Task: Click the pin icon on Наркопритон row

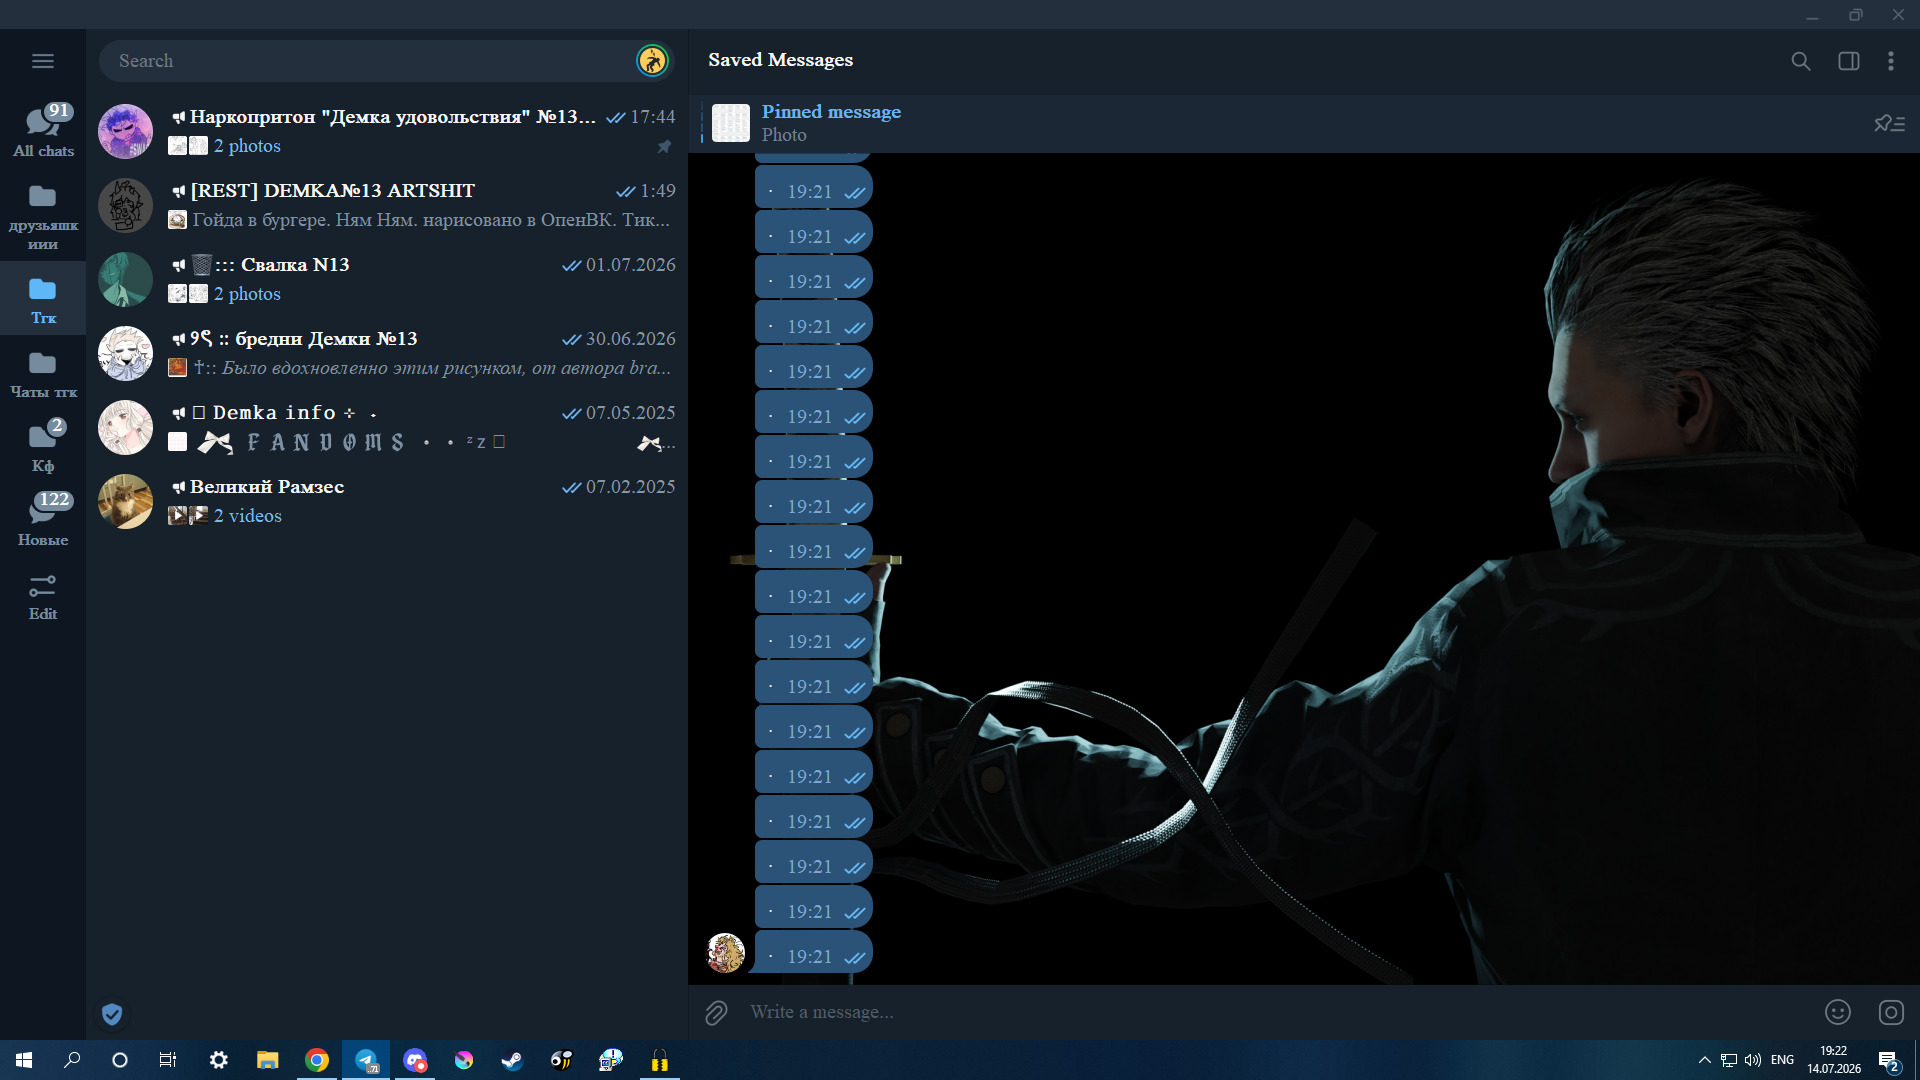Action: tap(664, 147)
